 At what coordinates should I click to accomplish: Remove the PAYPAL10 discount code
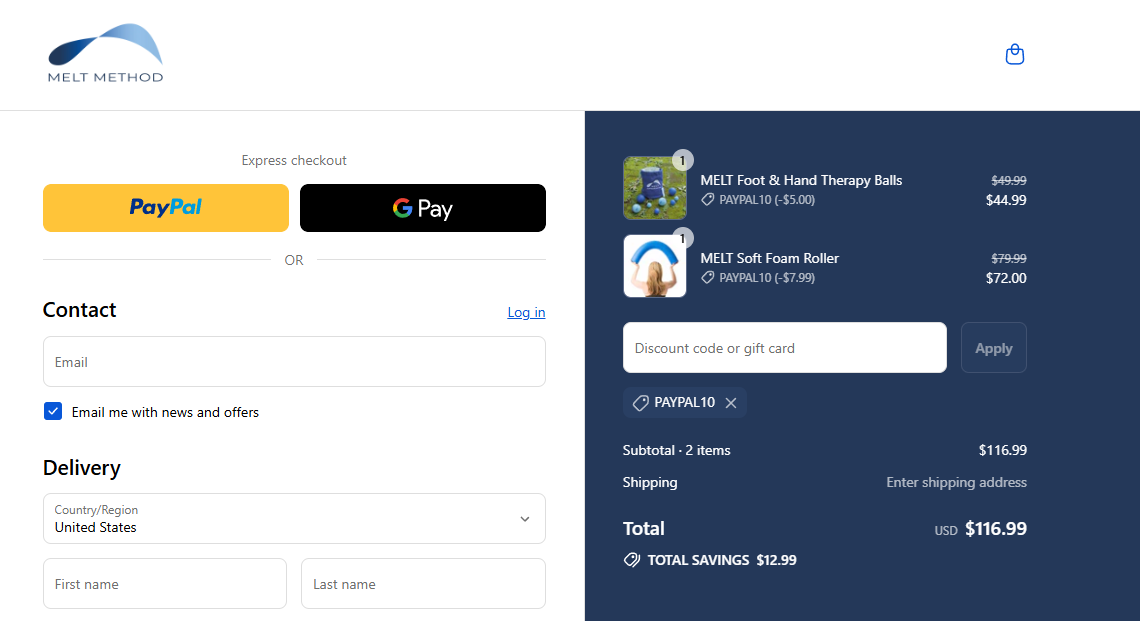731,403
